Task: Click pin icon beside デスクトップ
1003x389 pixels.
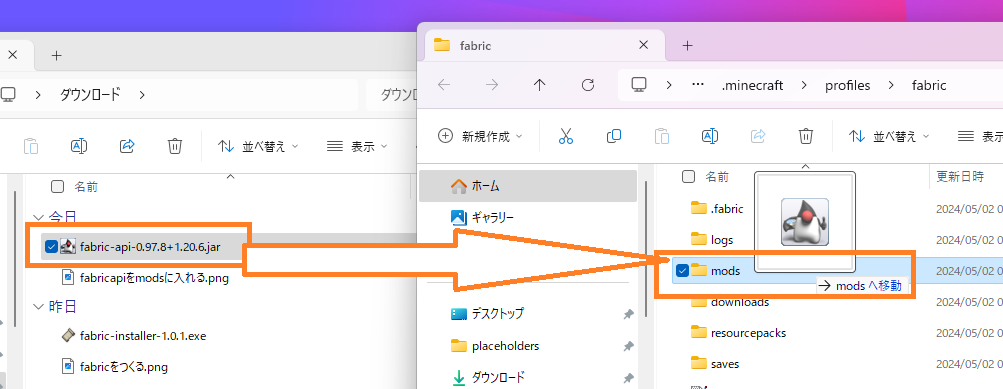Action: [629, 314]
